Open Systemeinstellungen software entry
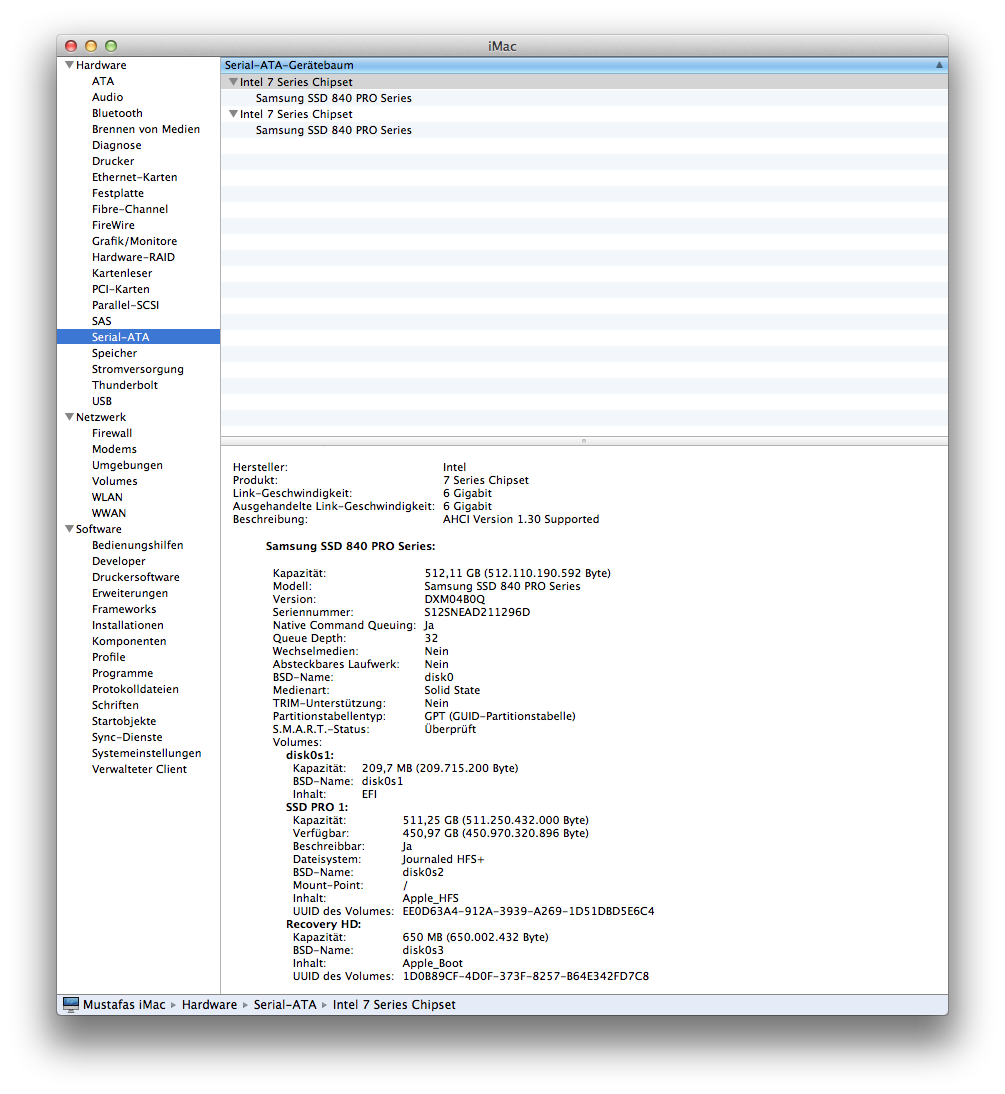The width and height of the screenshot is (1005, 1094). [147, 754]
